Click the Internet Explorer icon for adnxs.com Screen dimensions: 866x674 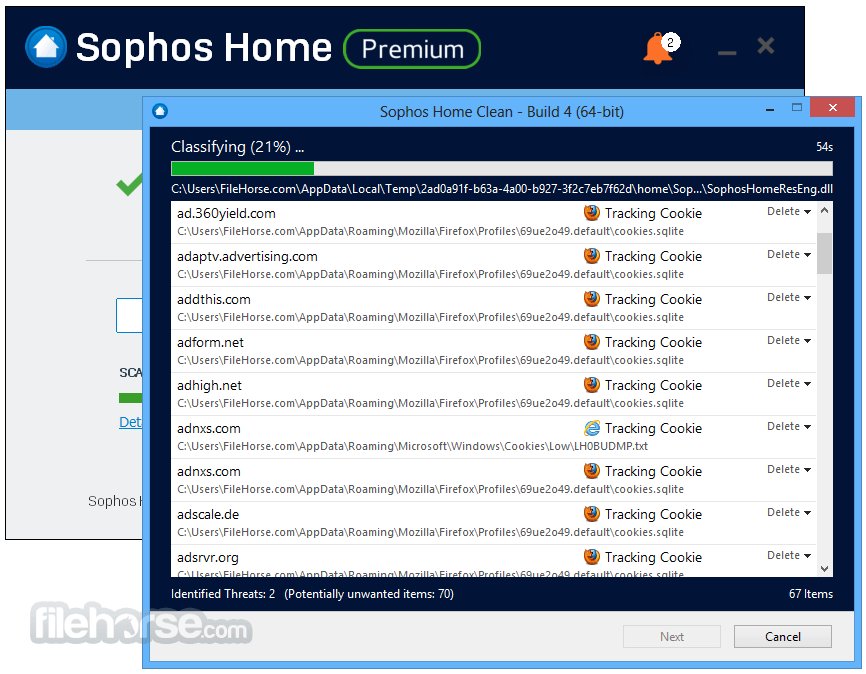(x=592, y=428)
